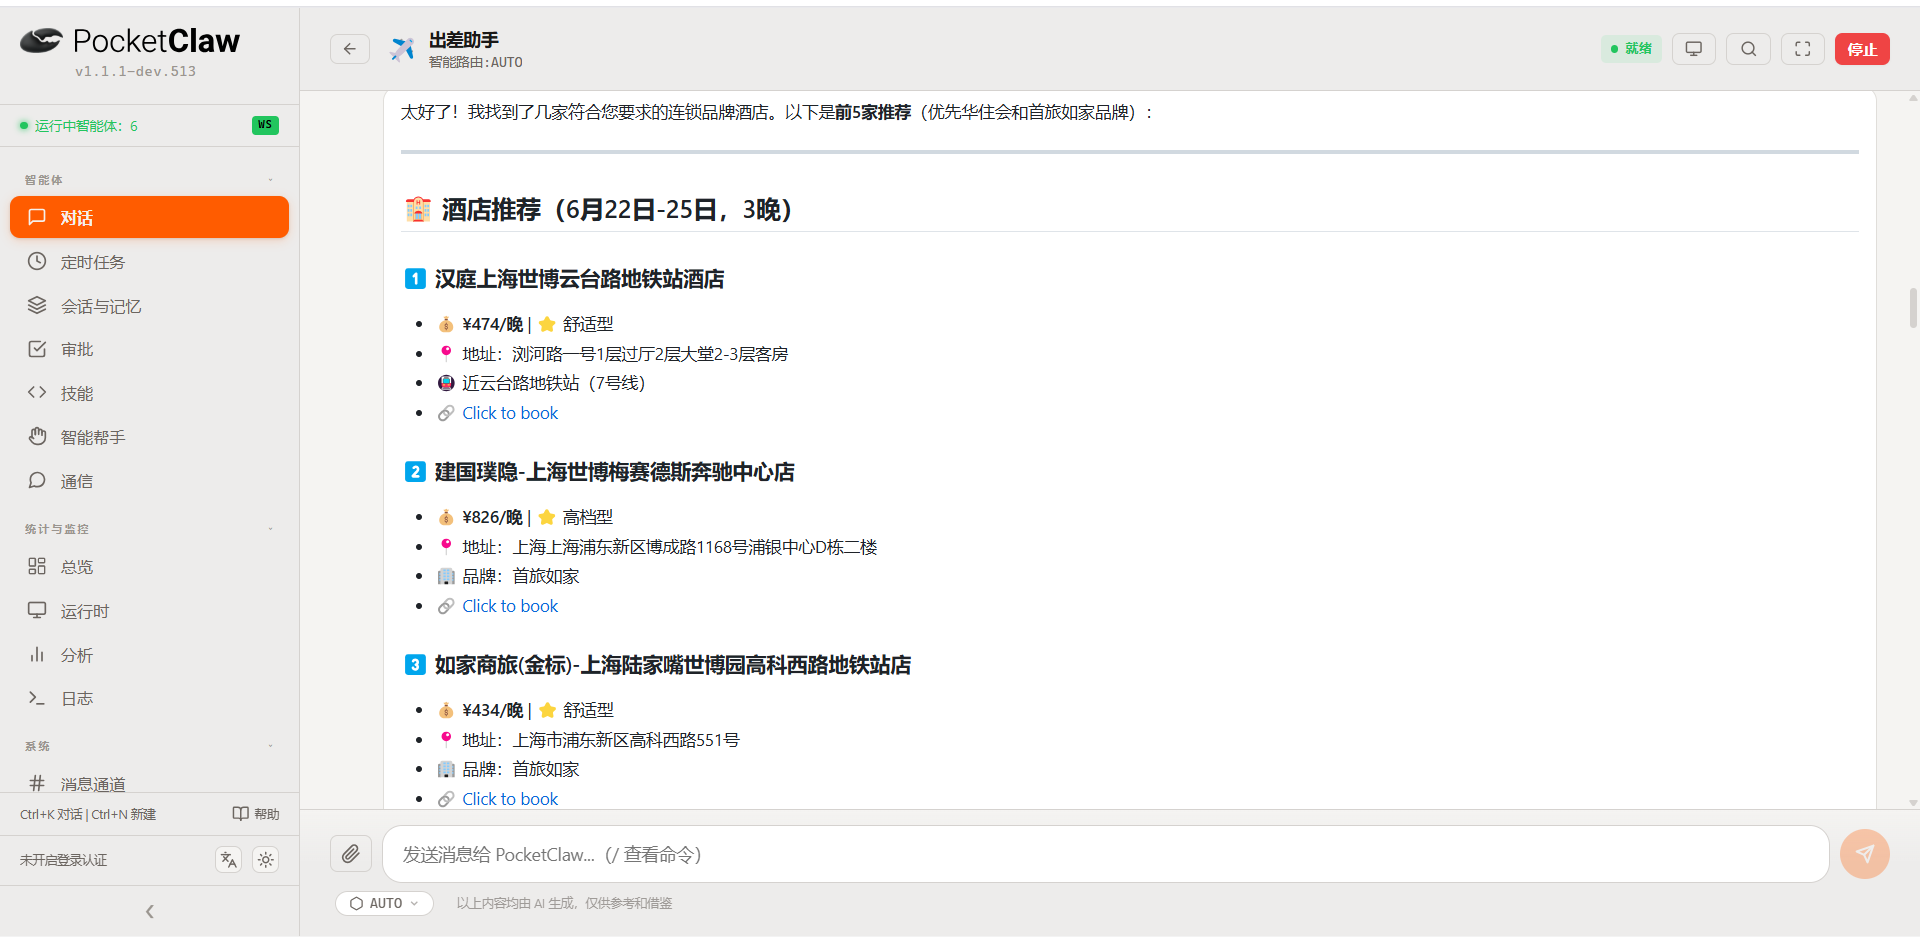Open search with the magnifier icon
Viewport: 1920px width, 937px height.
click(1749, 49)
